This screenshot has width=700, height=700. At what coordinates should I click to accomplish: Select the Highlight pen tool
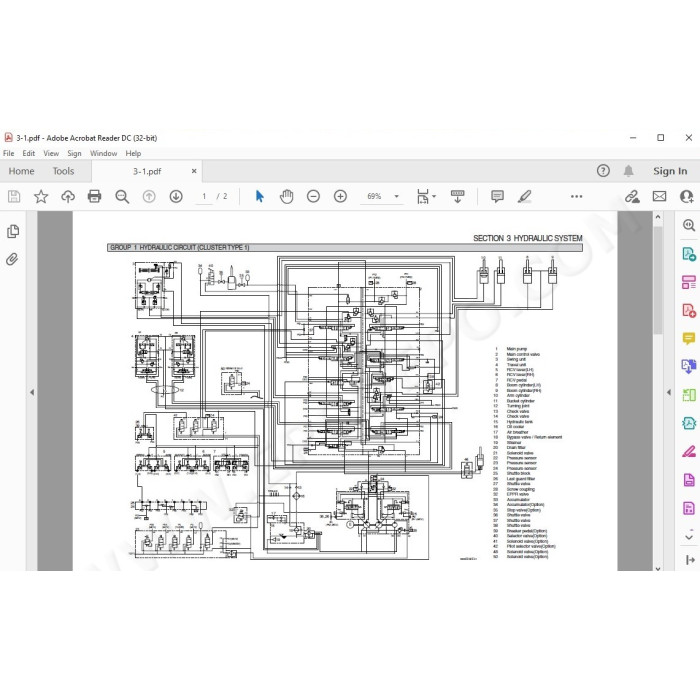[x=524, y=196]
